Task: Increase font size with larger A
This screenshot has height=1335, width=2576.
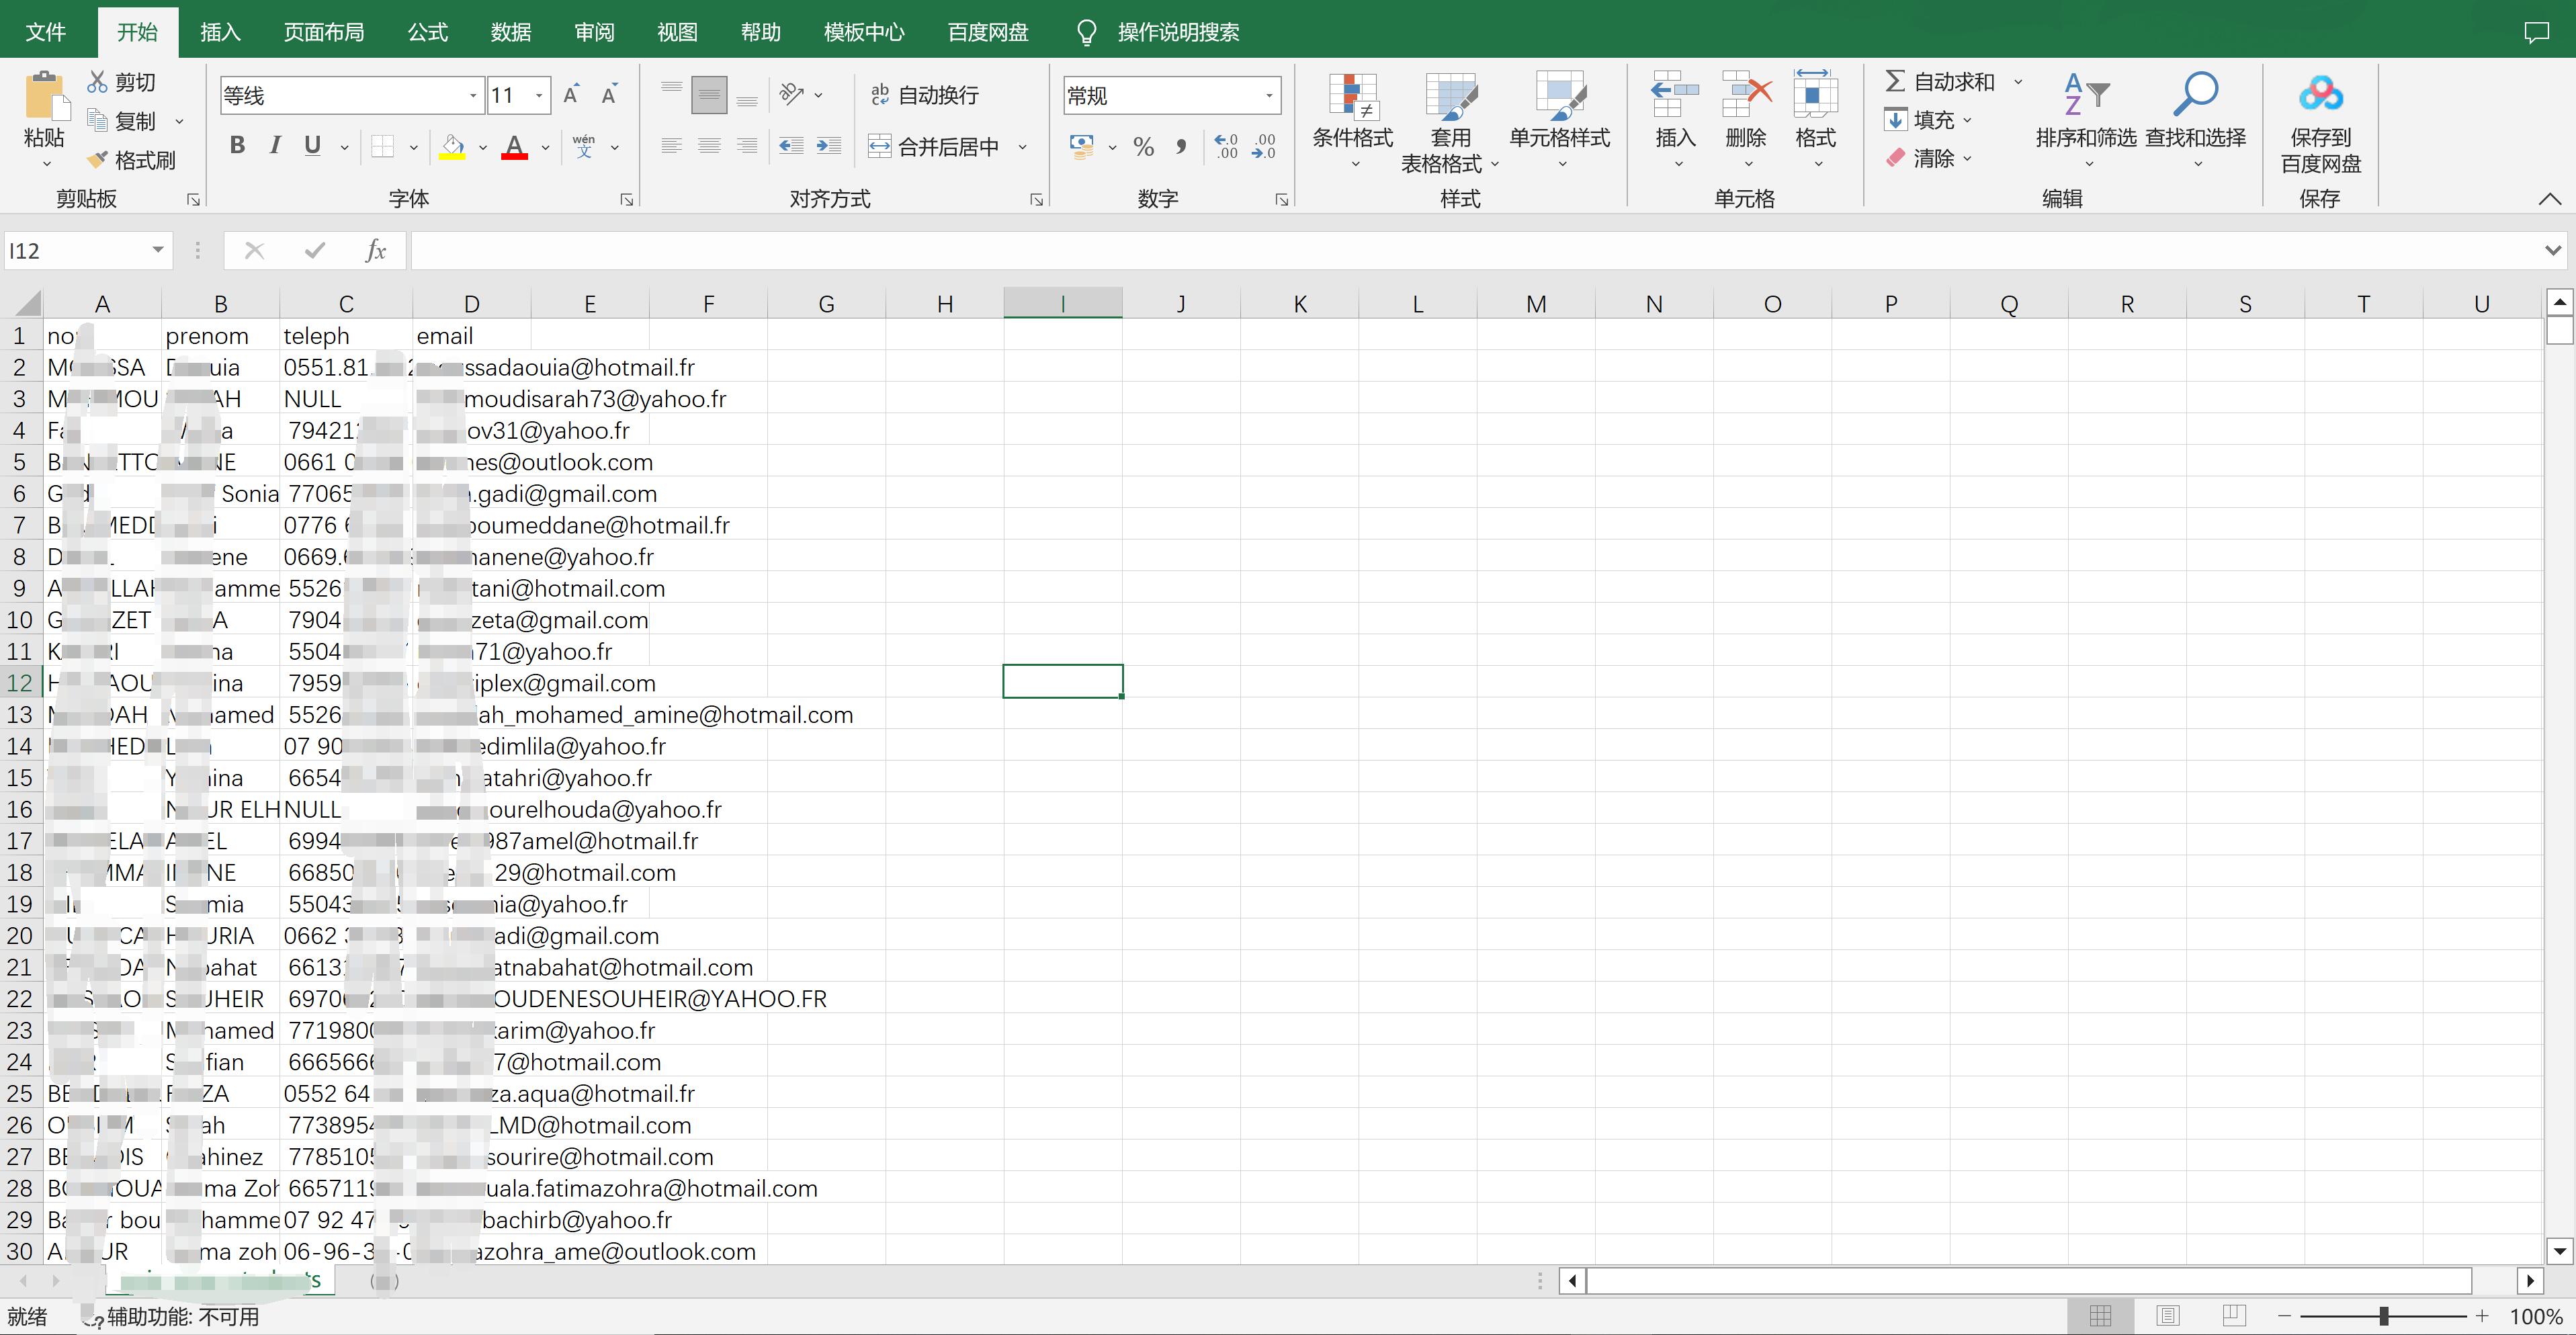Action: [571, 95]
